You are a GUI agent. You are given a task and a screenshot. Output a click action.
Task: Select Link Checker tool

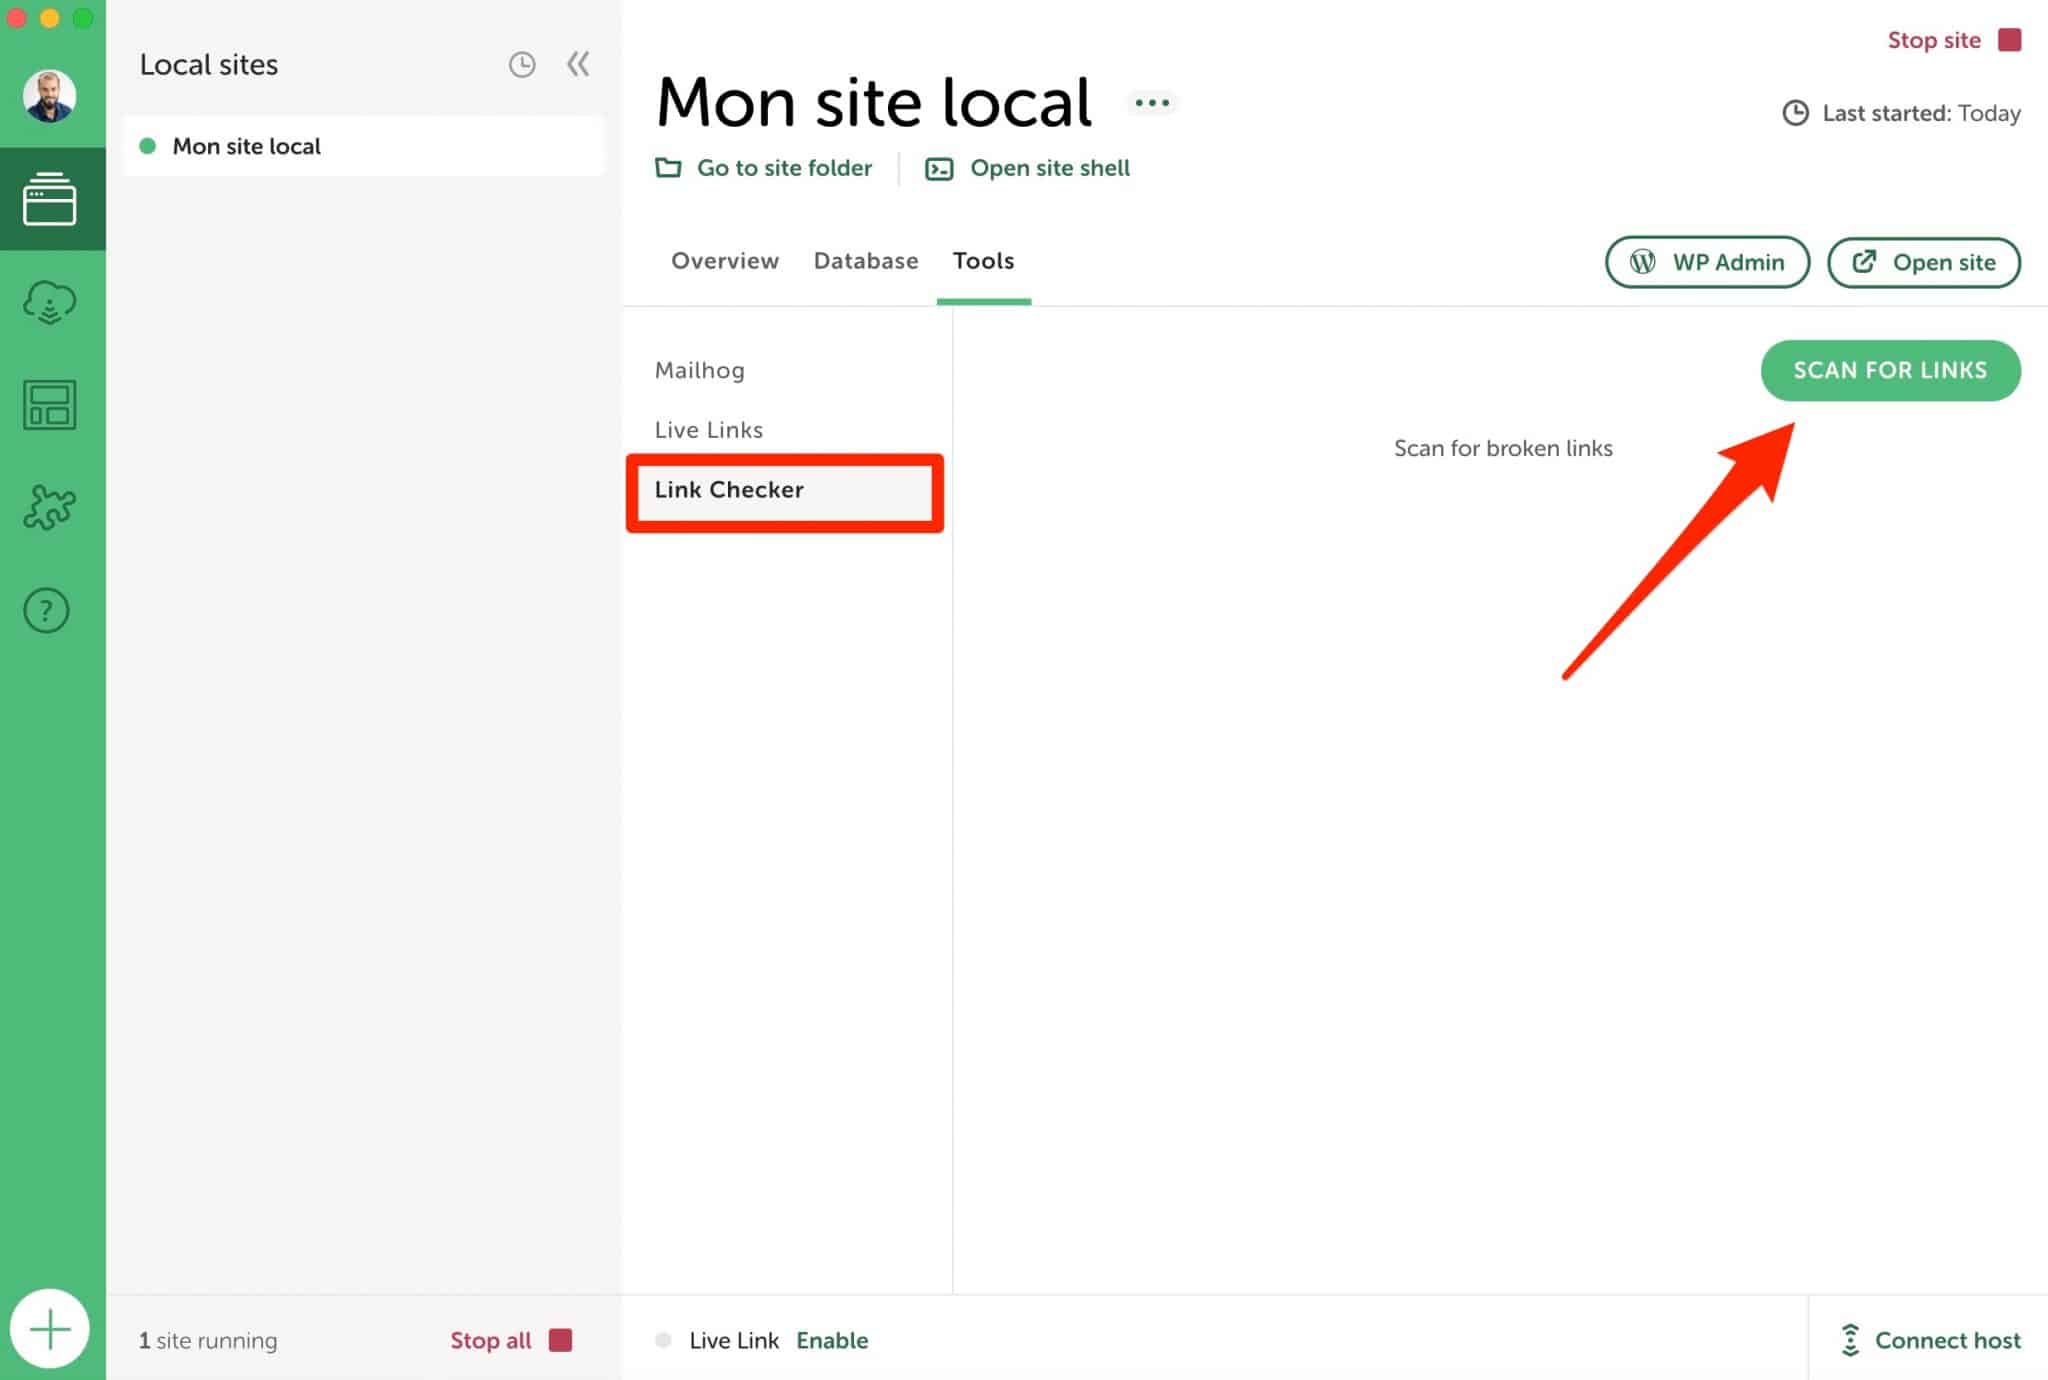click(x=785, y=490)
